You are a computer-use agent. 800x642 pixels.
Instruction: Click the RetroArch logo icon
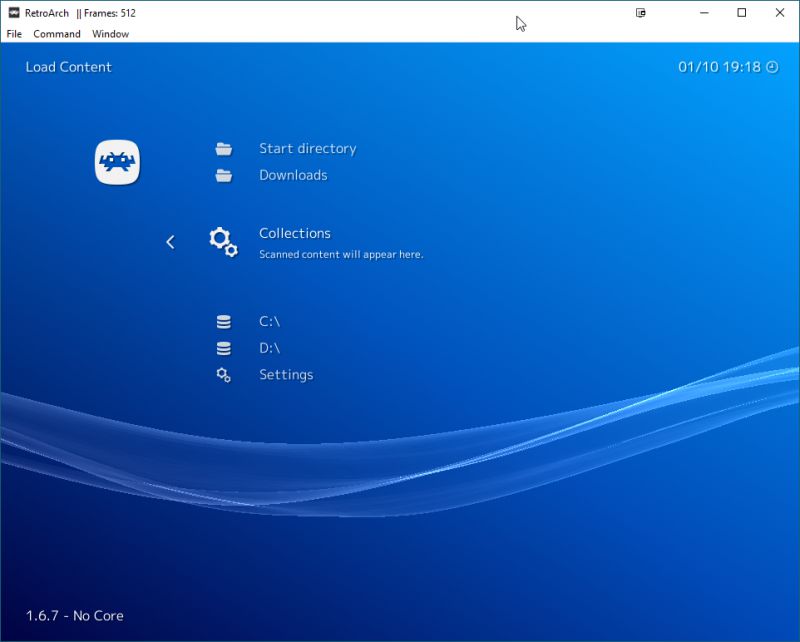(117, 161)
